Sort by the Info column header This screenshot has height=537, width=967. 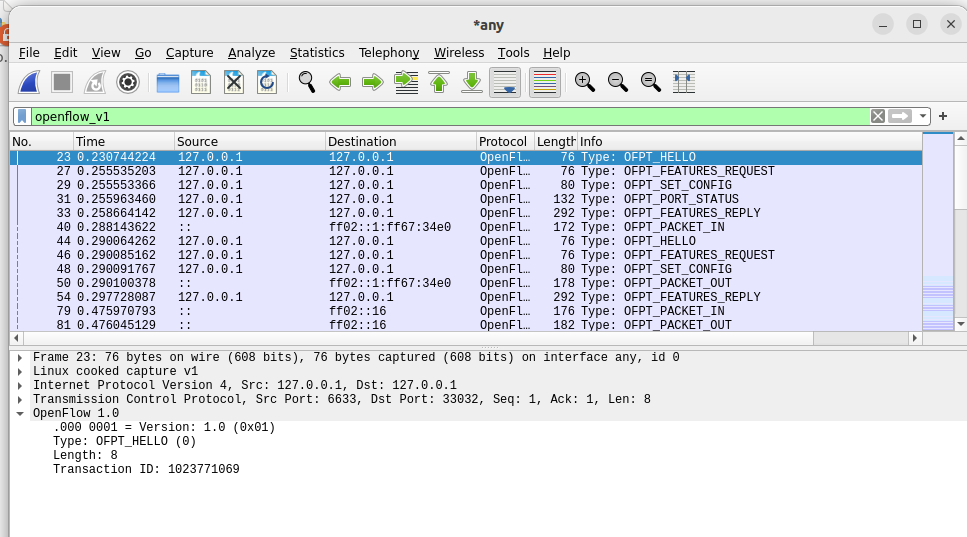click(x=749, y=142)
